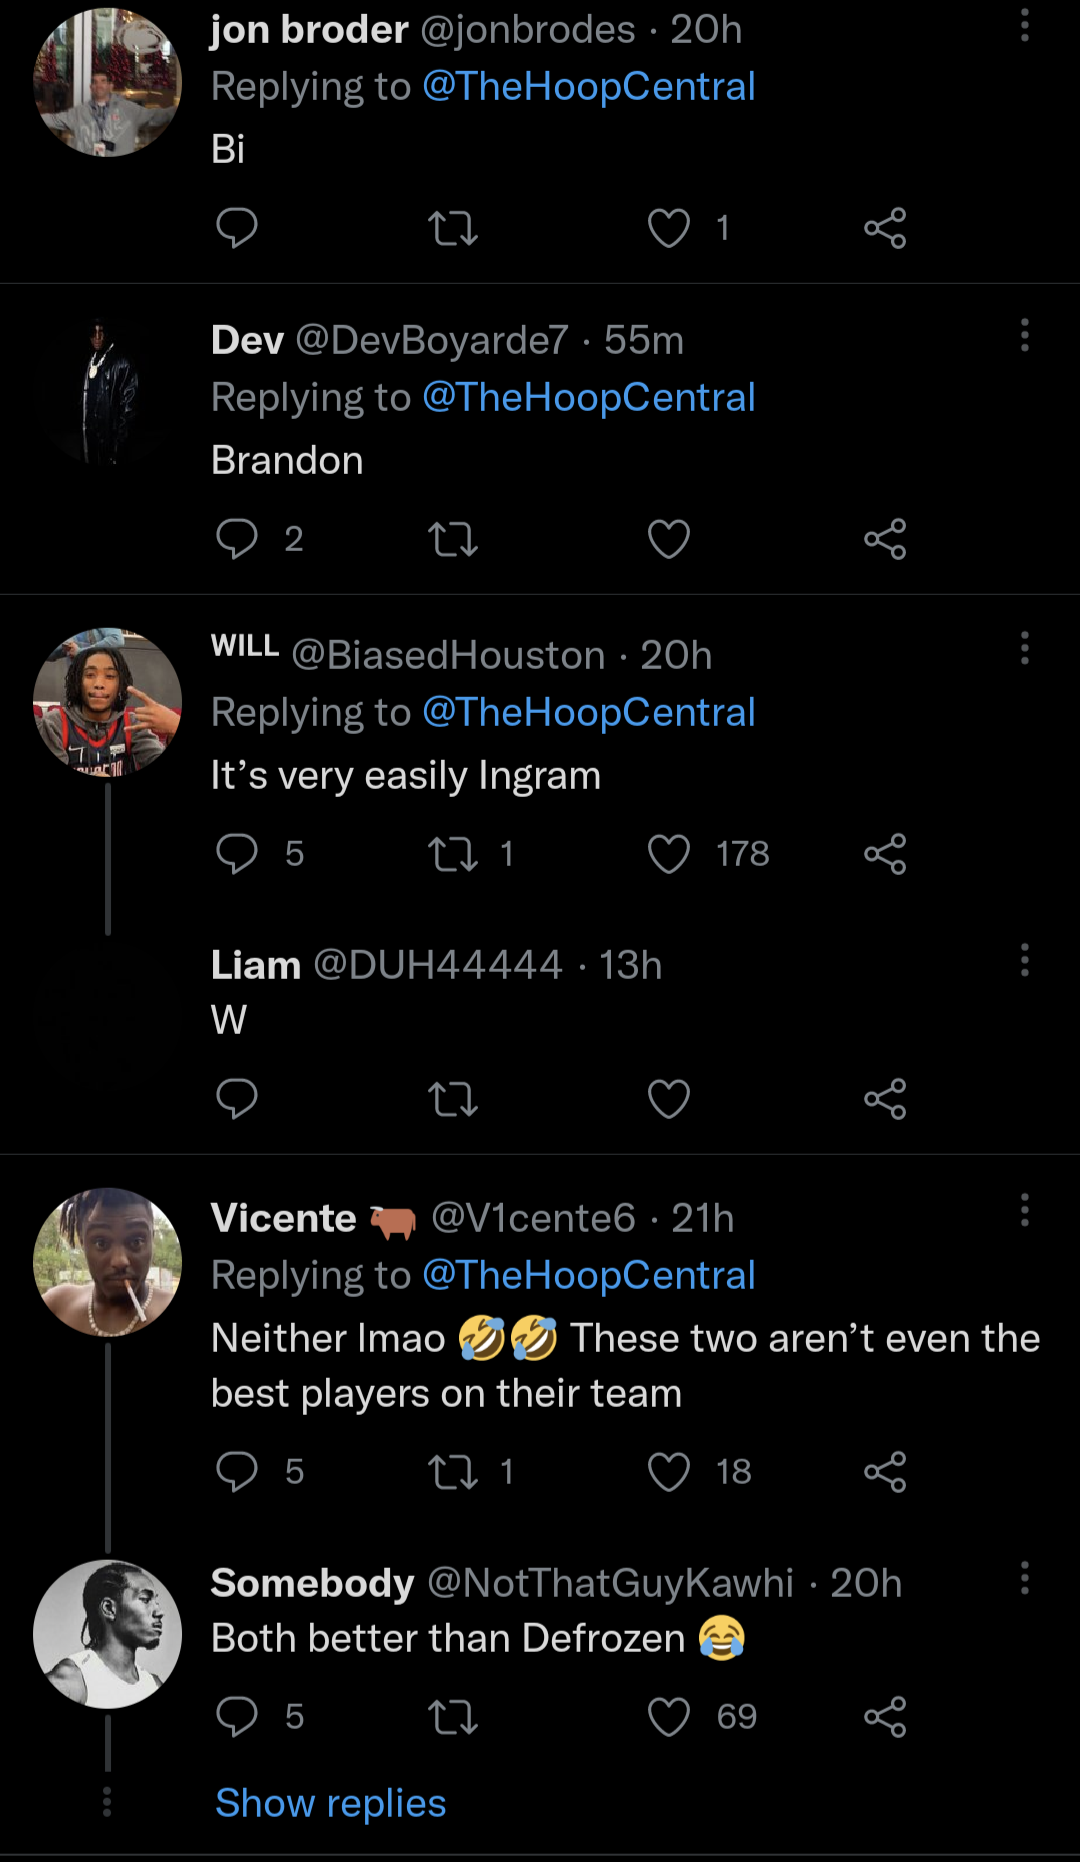Open @TheHoopCentral link in Dev's reply

point(588,397)
